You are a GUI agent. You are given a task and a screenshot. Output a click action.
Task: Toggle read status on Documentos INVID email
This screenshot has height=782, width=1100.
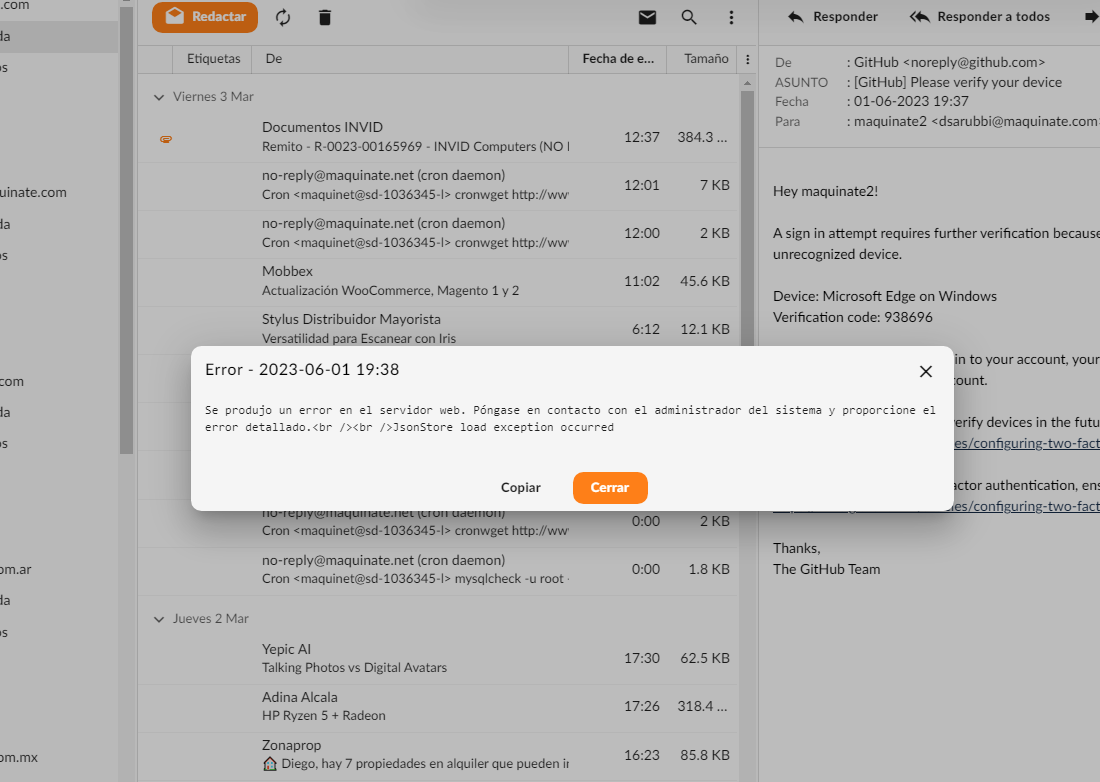pos(165,138)
